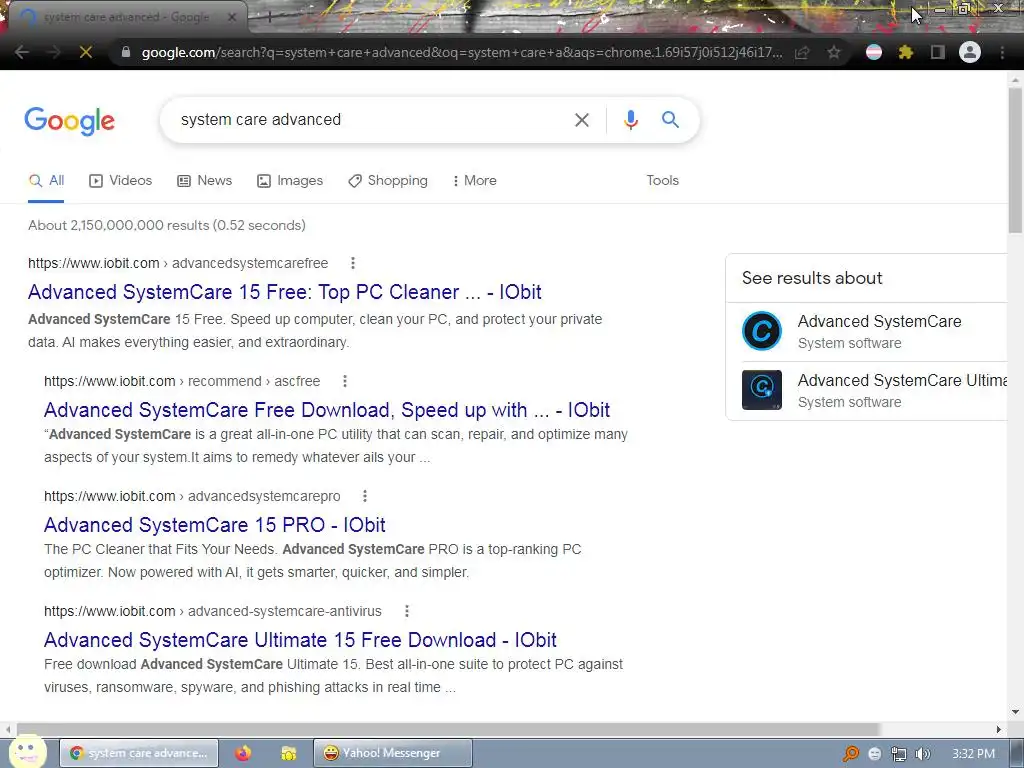The height and width of the screenshot is (768, 1024).
Task: Click the 3:32 PM taskbar clock
Action: click(x=973, y=754)
